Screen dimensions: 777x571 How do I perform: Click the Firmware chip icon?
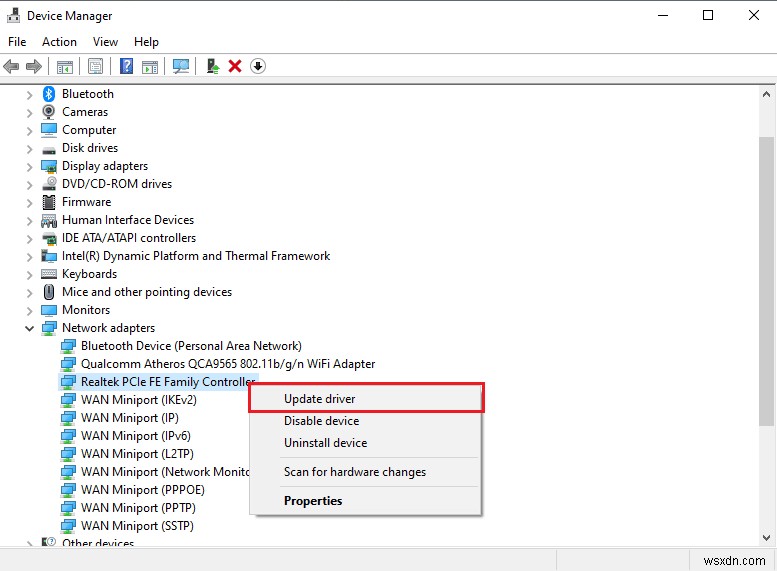pos(49,202)
